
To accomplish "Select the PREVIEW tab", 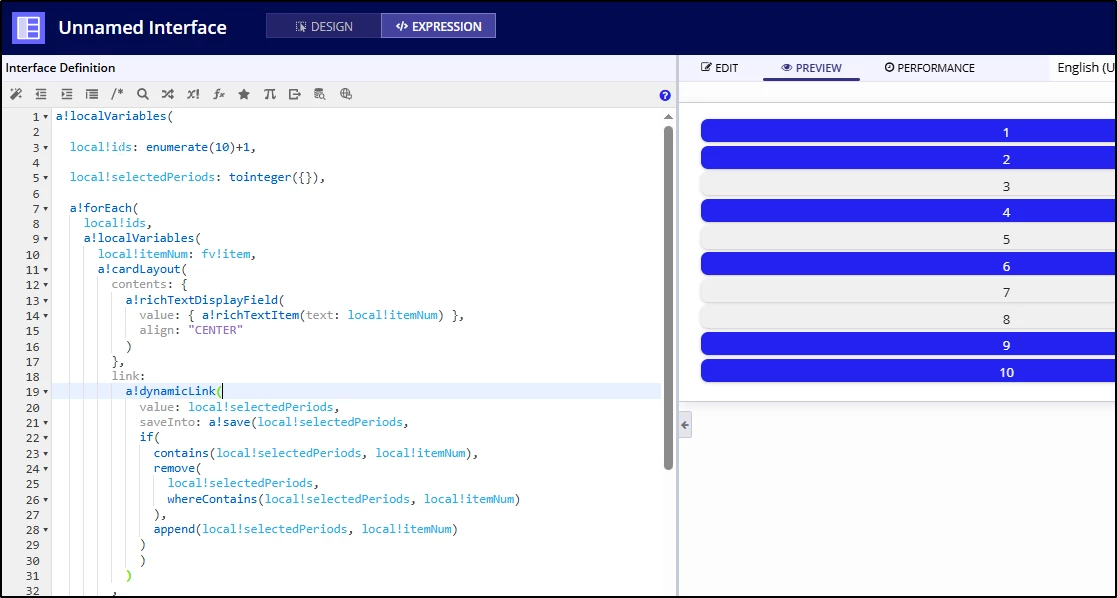I will [811, 68].
